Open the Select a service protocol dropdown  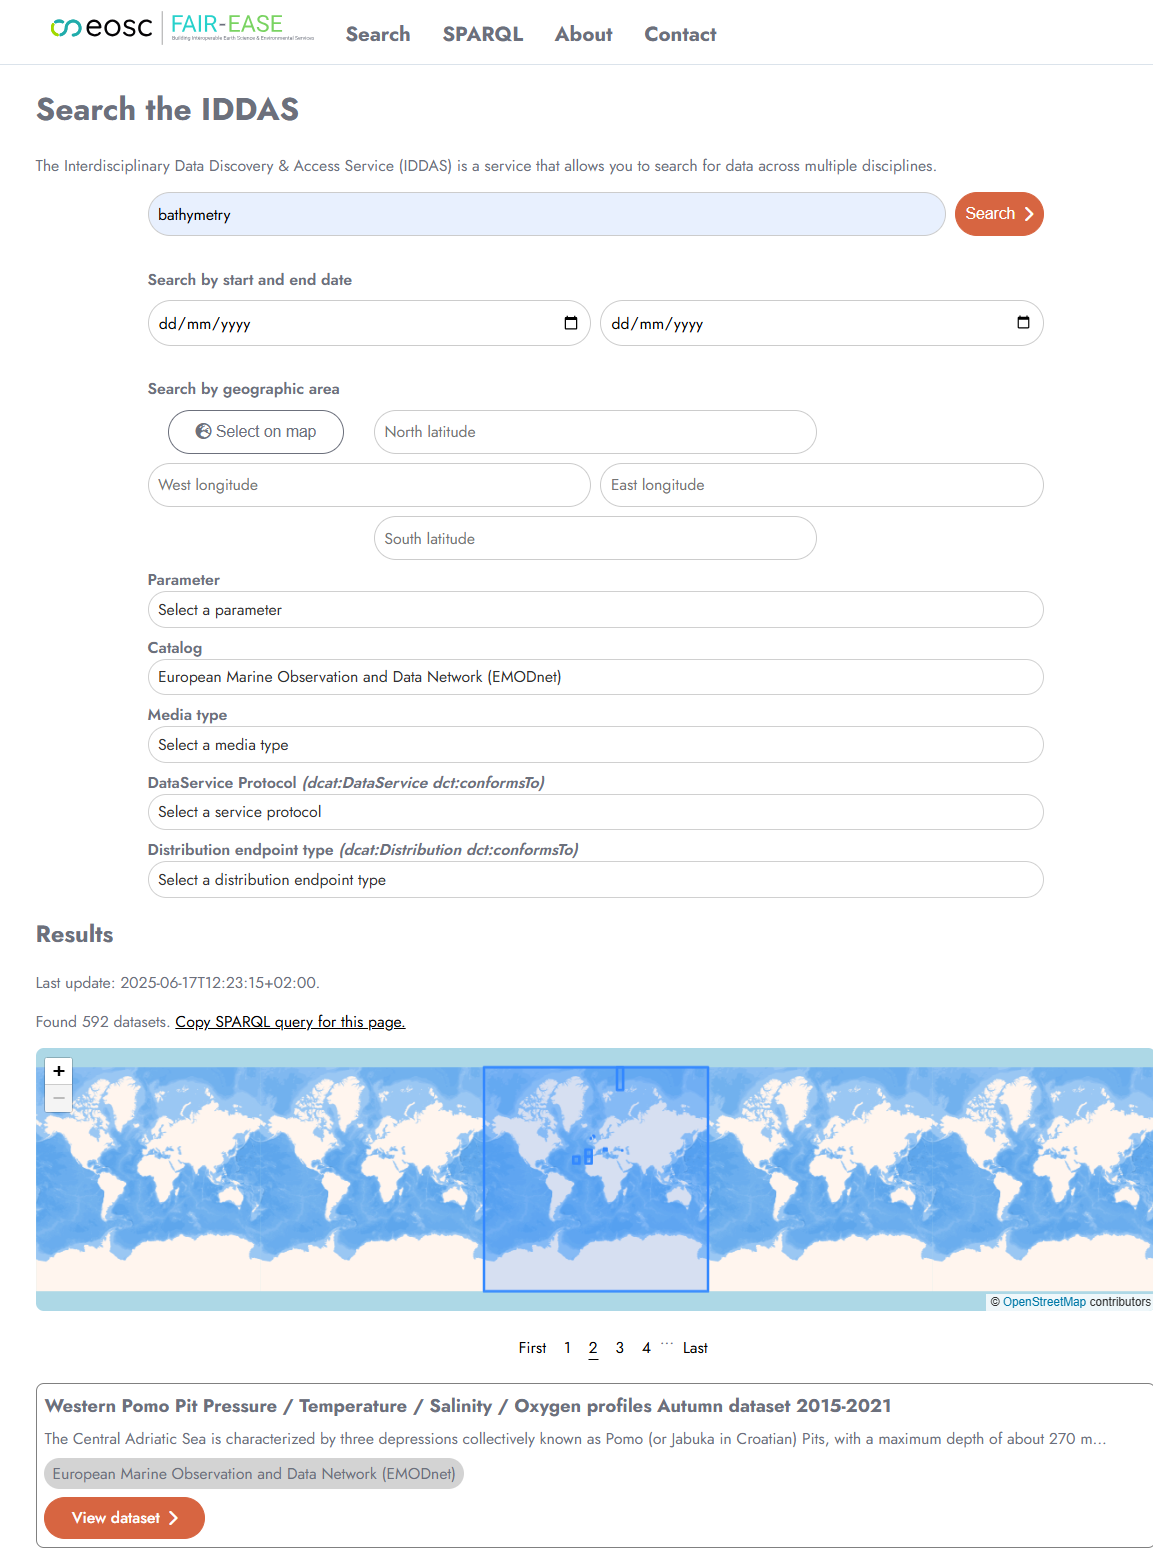coord(595,812)
